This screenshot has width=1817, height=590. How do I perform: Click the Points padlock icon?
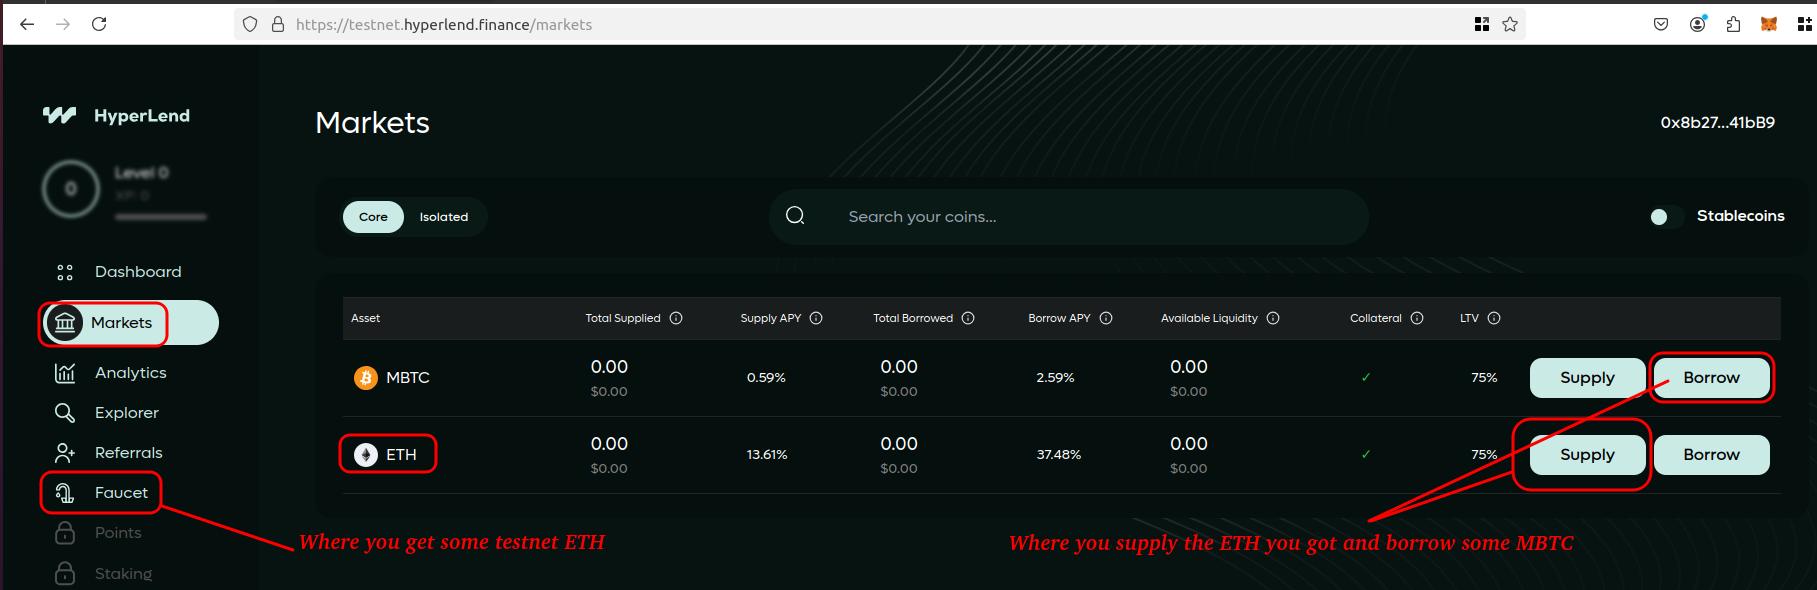coord(65,533)
